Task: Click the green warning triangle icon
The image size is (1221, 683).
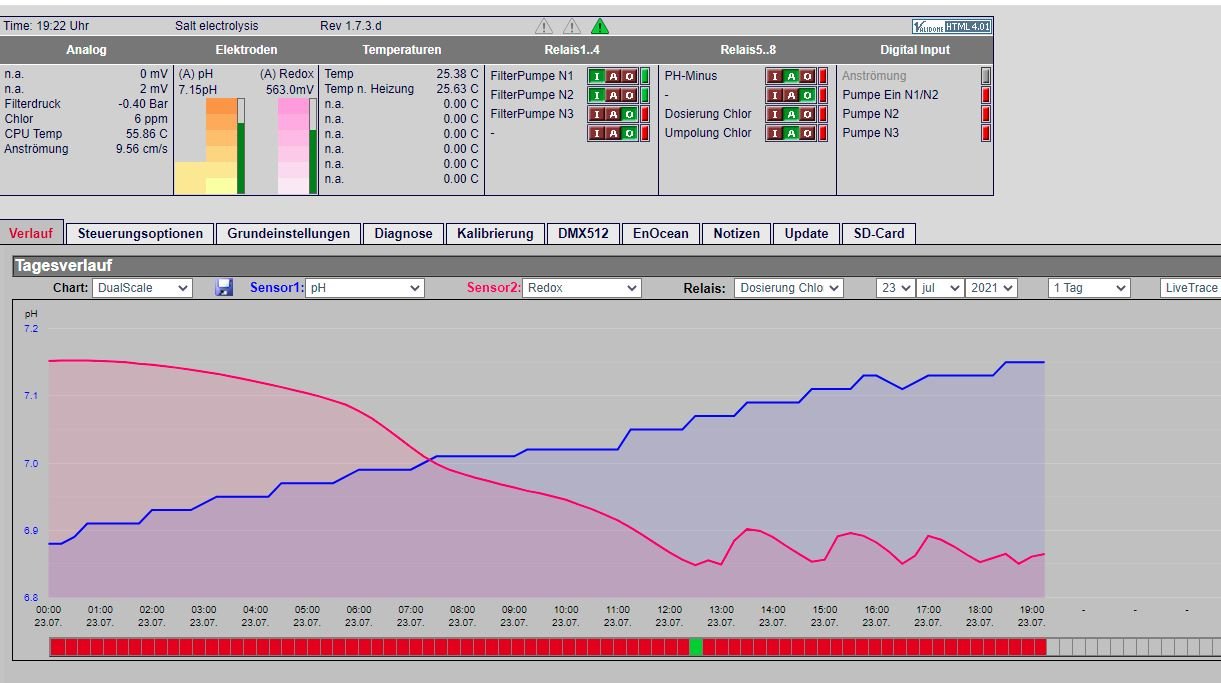Action: [599, 26]
